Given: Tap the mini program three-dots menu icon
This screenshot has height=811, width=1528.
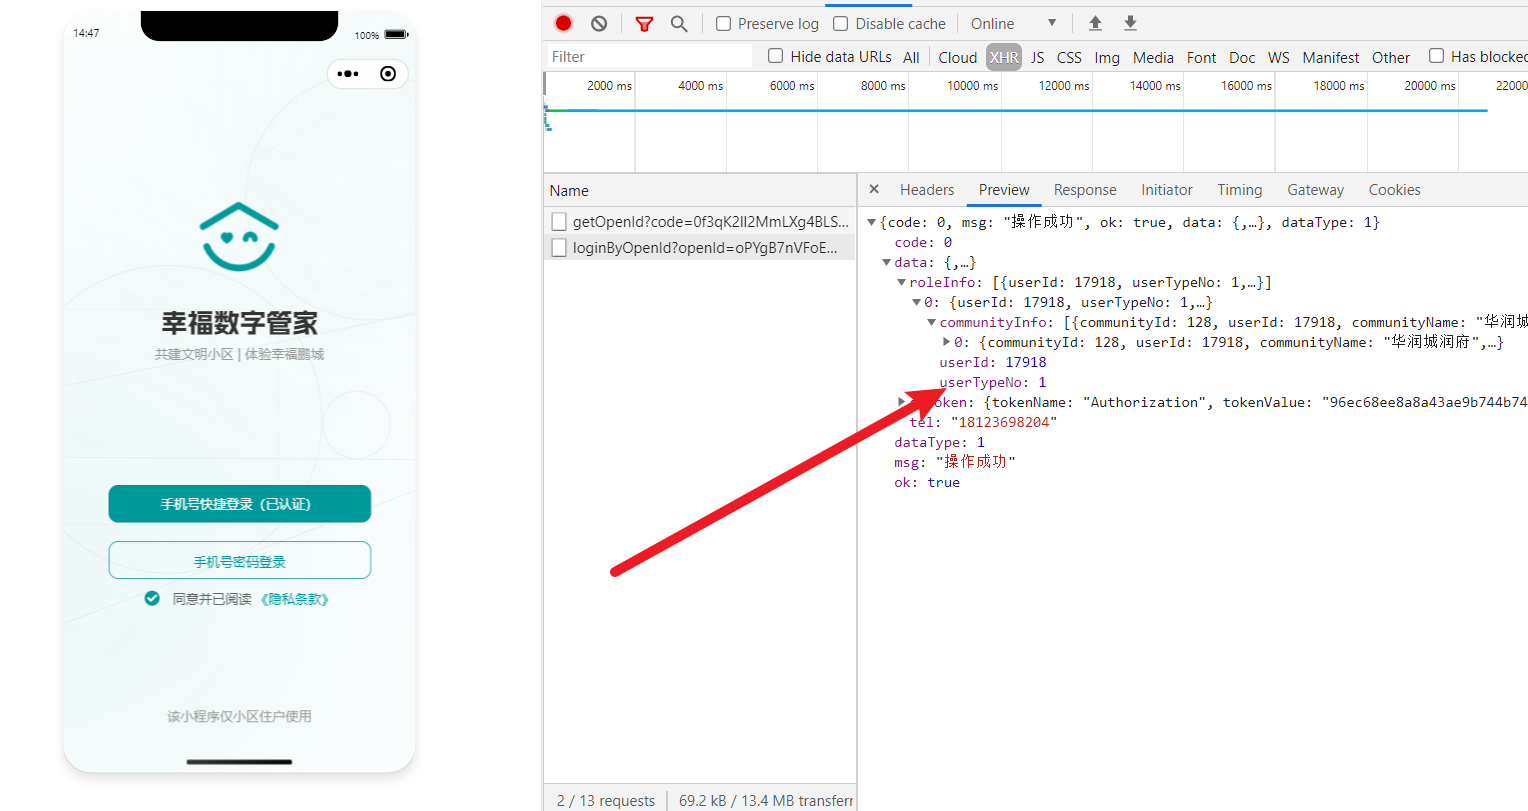Looking at the screenshot, I should point(348,74).
